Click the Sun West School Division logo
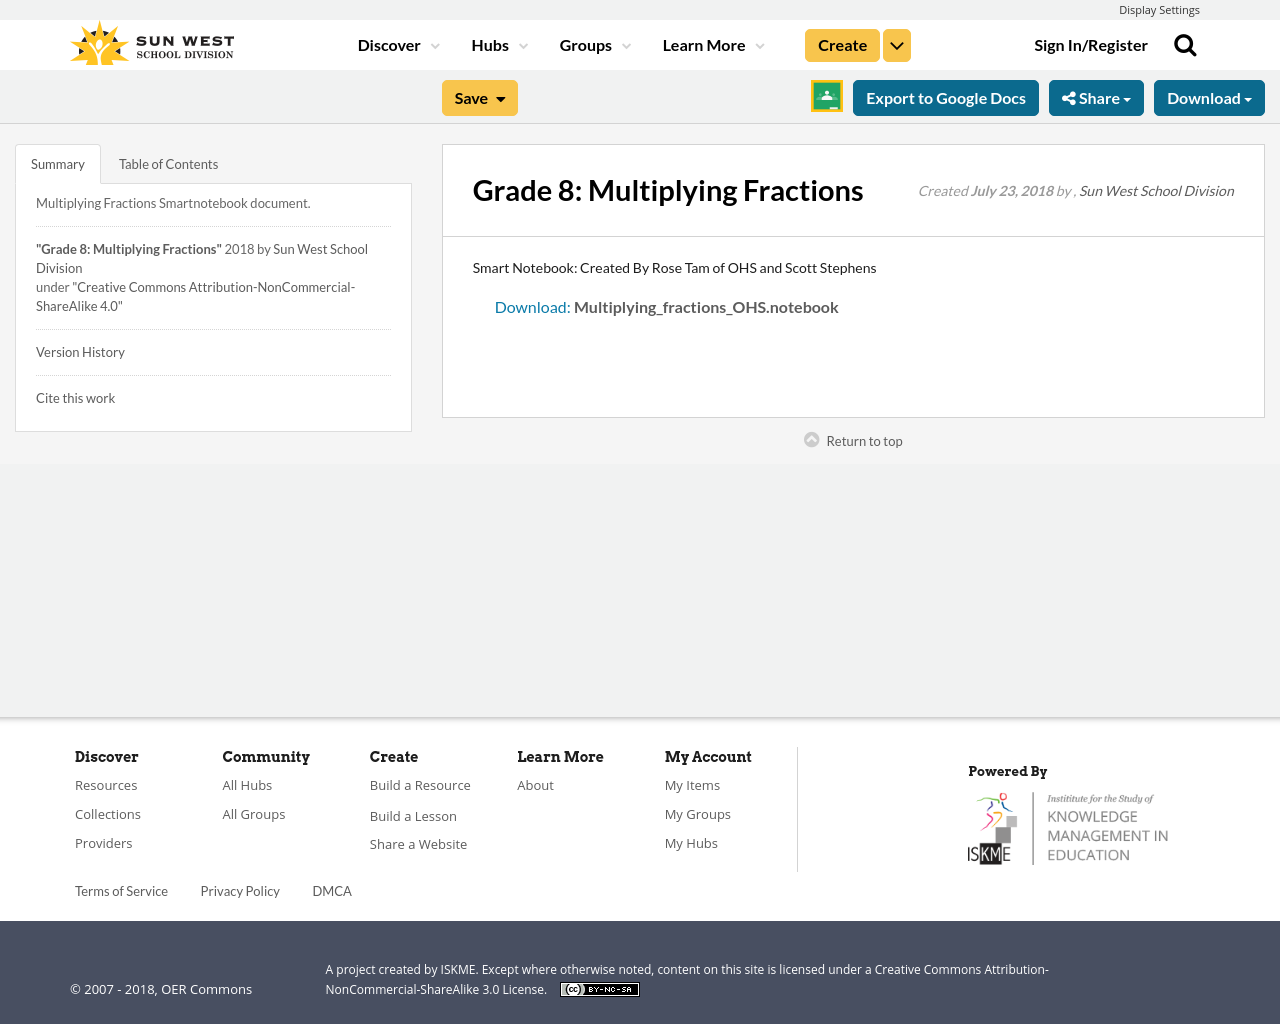 [150, 42]
